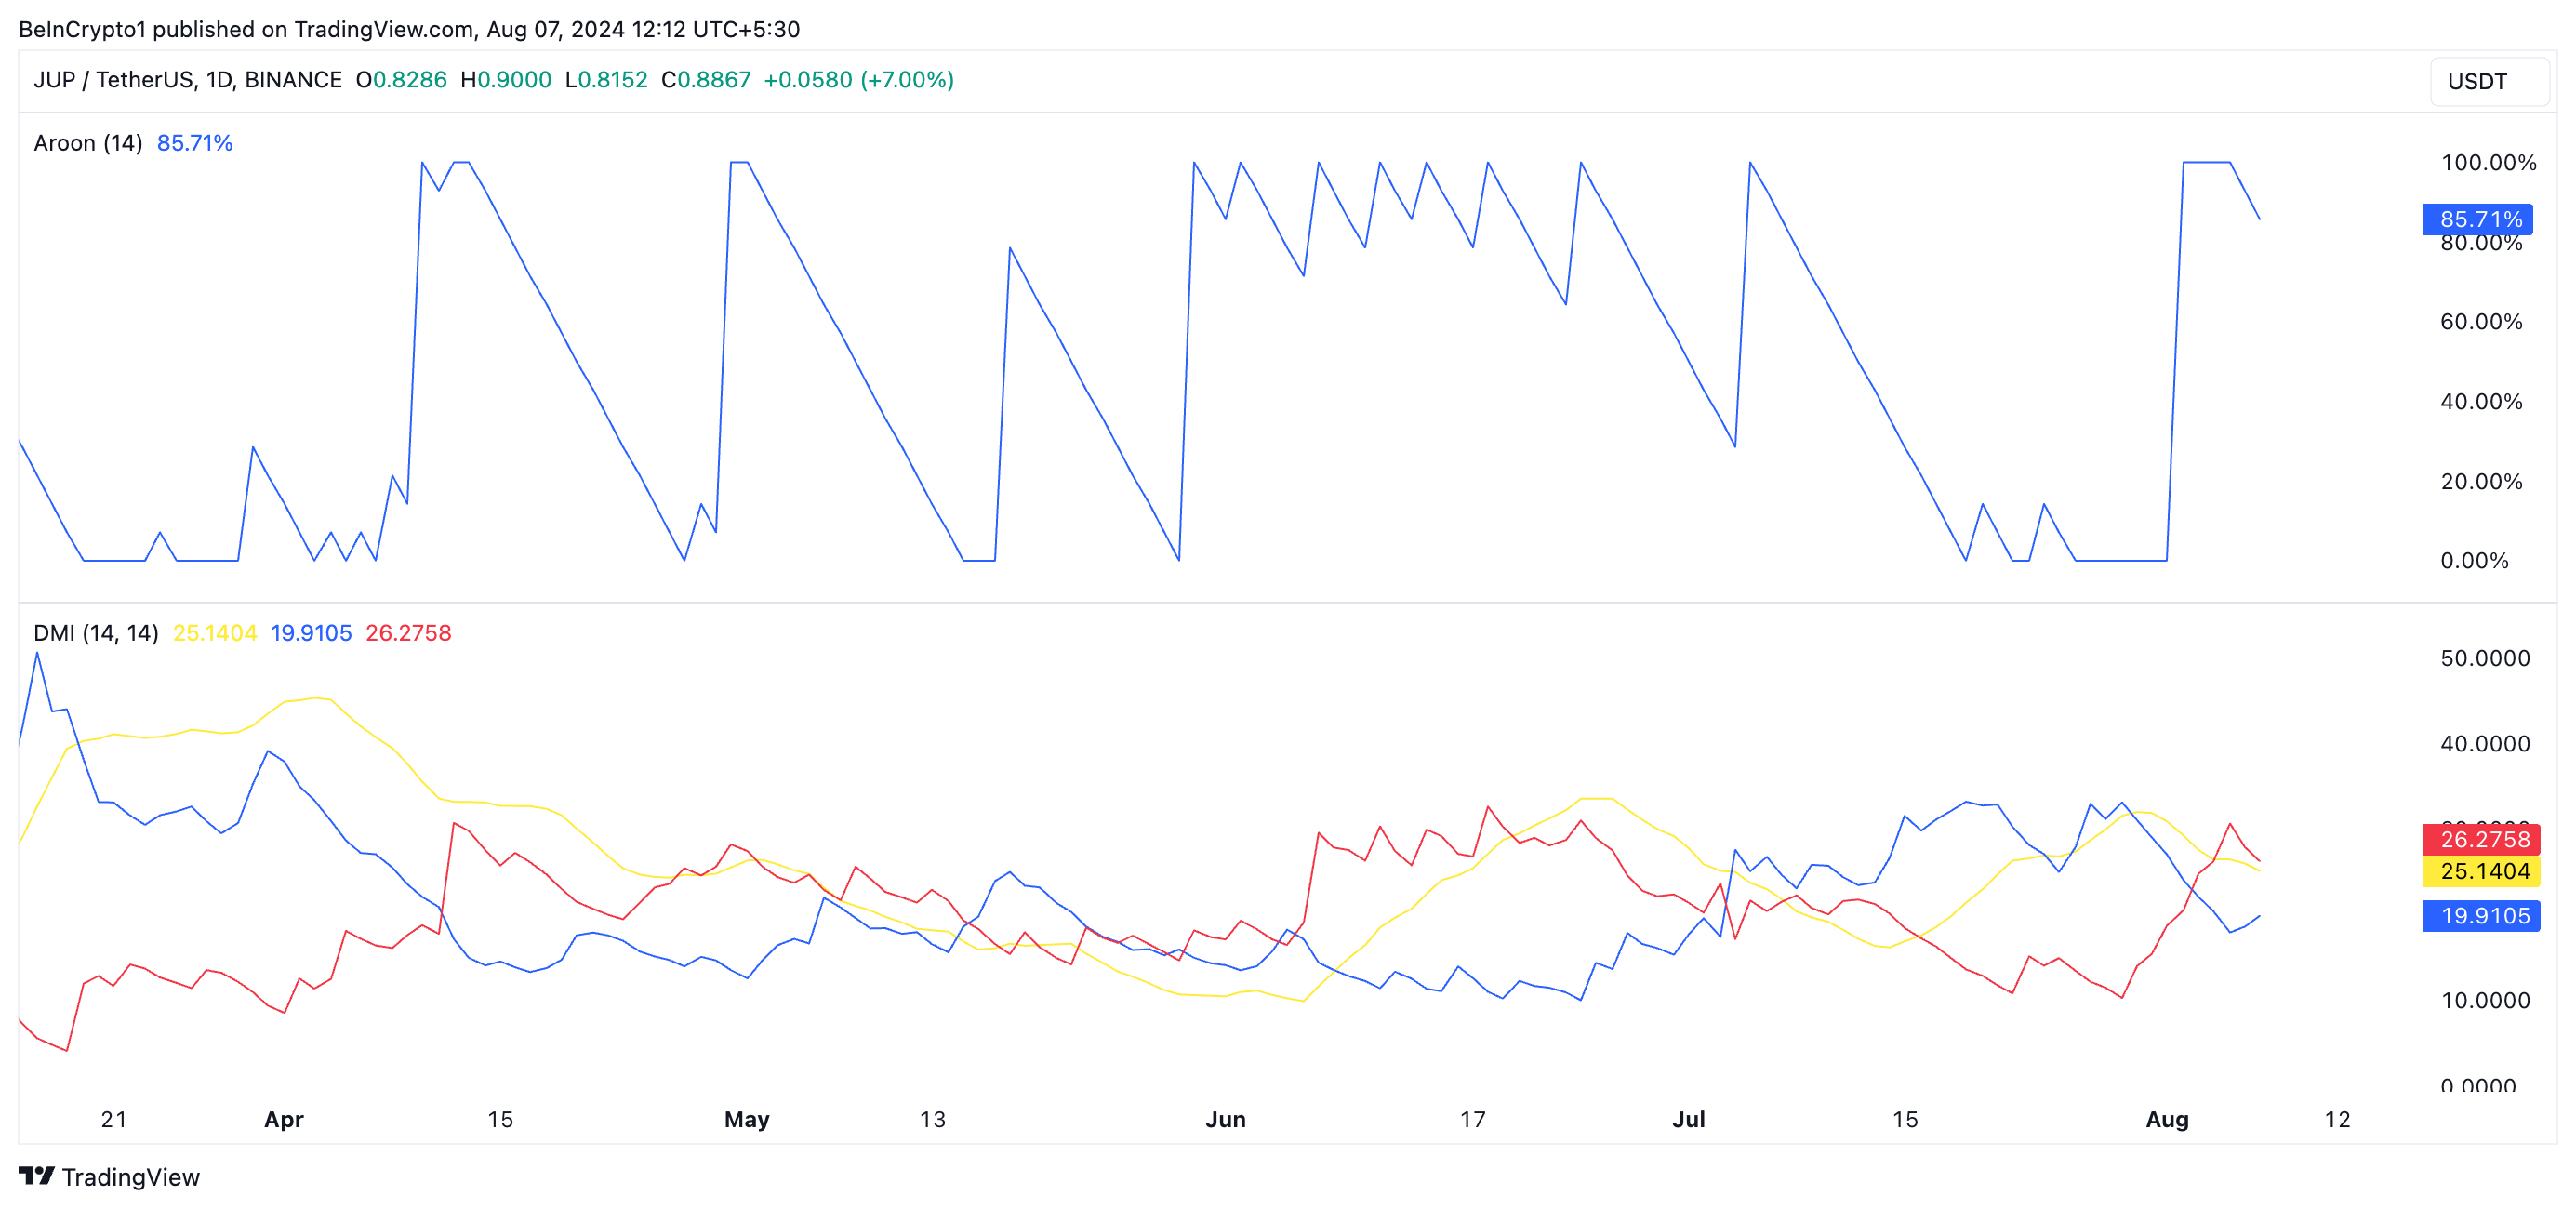Click the red 26.2758 DMI axis tag
Image resolution: width=2576 pixels, height=1209 pixels.
click(x=2482, y=839)
